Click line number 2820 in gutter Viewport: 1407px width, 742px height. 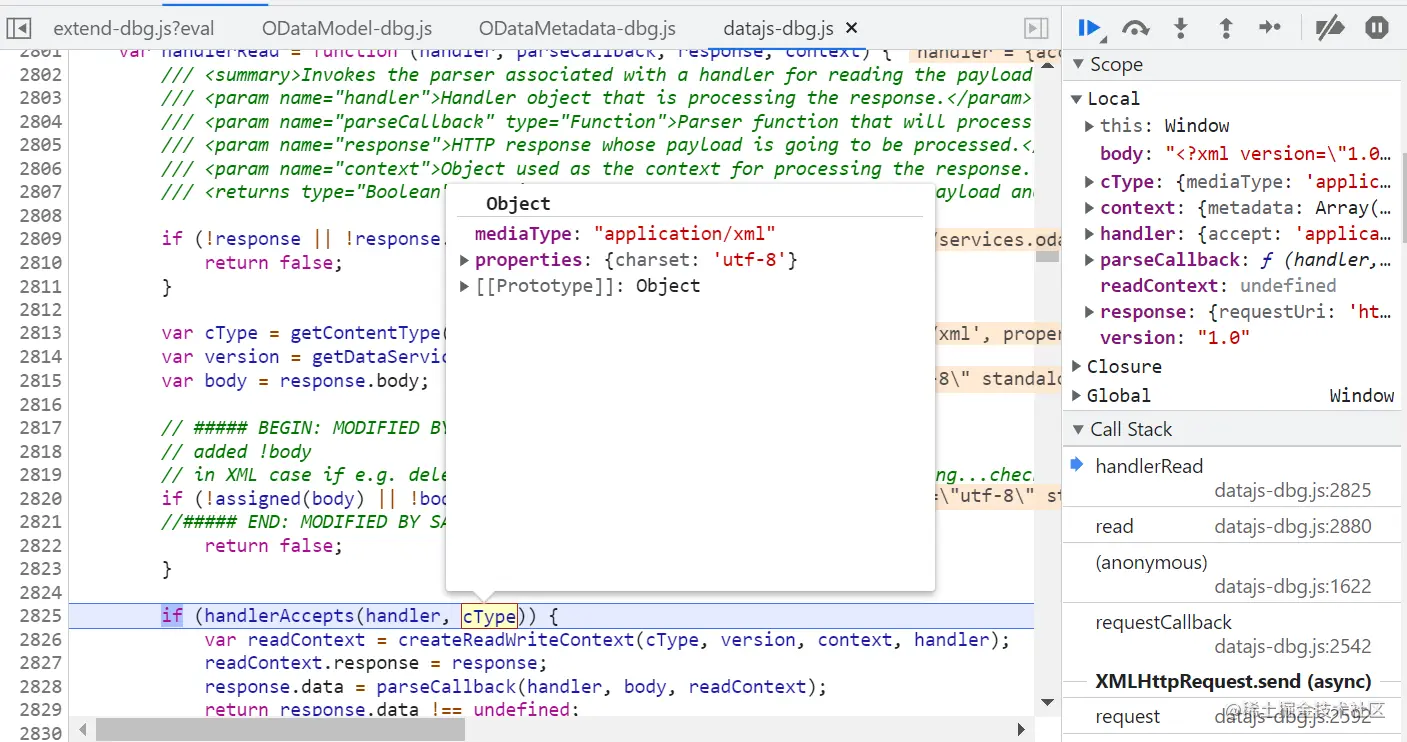coord(40,498)
